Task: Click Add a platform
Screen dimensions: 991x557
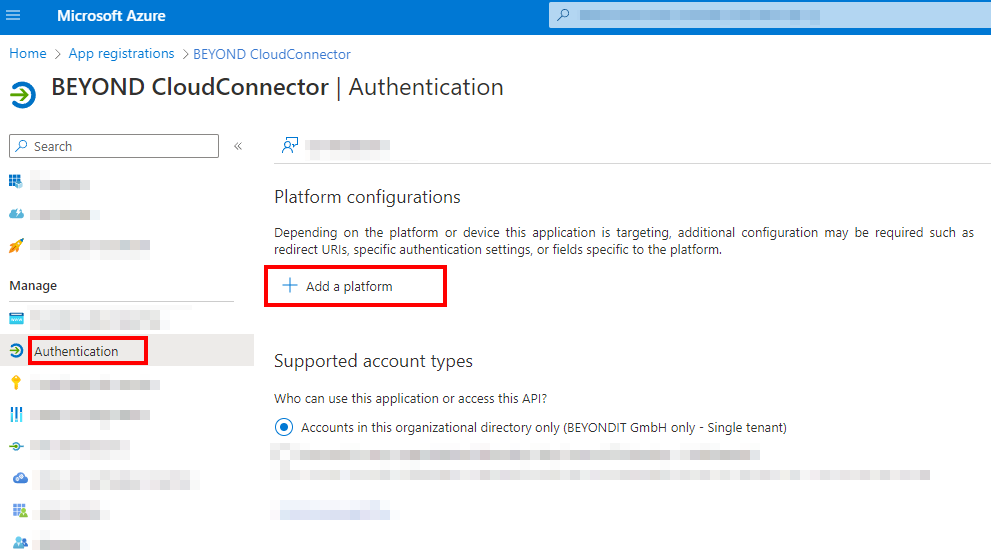Action: [349, 286]
